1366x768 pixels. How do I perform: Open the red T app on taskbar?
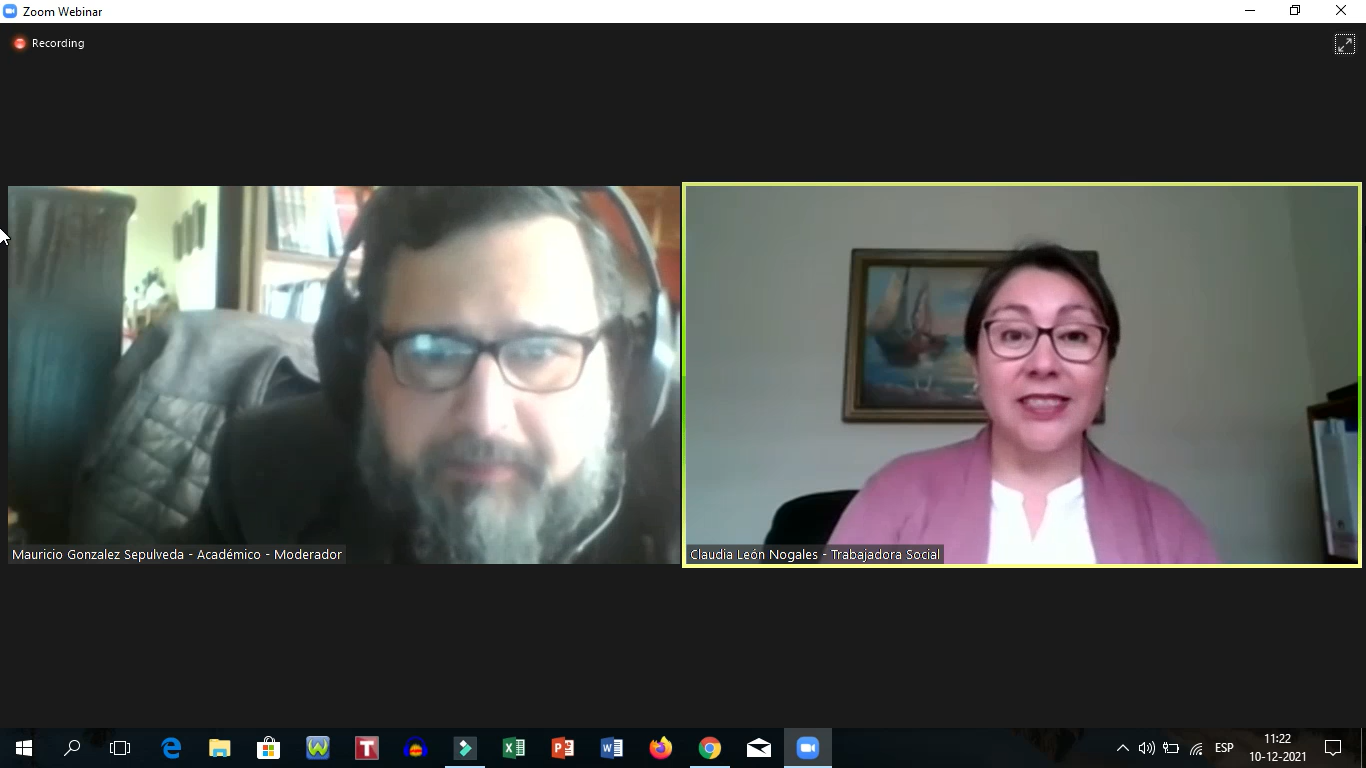coord(367,748)
